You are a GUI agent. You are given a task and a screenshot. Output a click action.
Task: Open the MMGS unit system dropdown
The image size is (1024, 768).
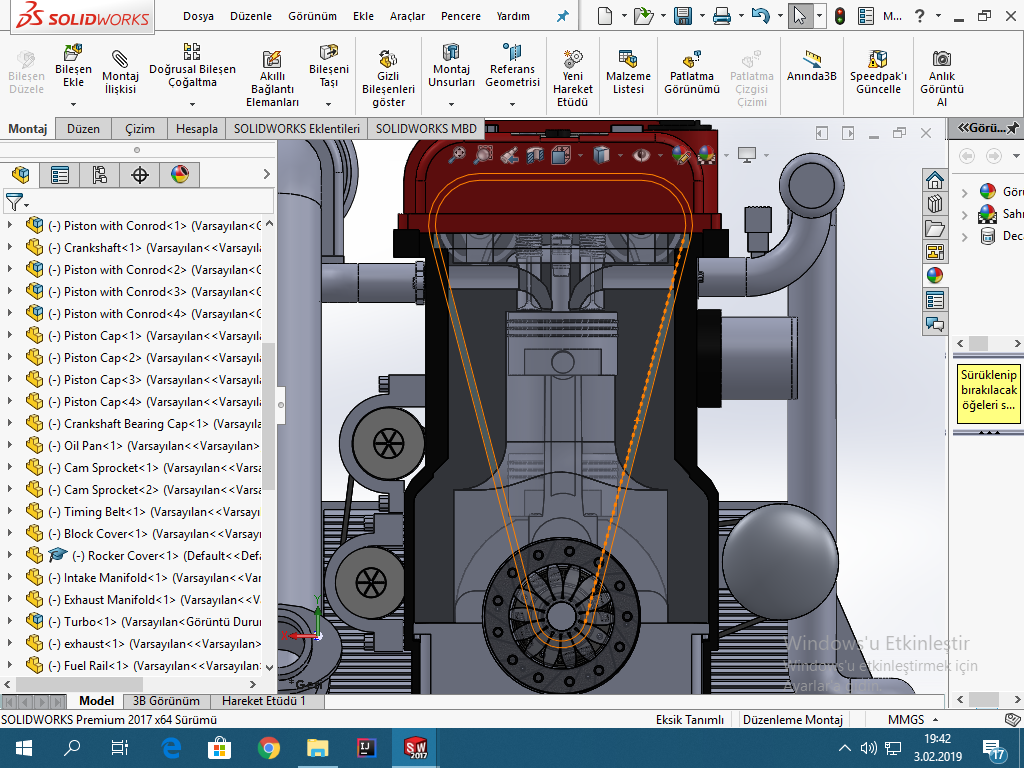tap(935, 720)
